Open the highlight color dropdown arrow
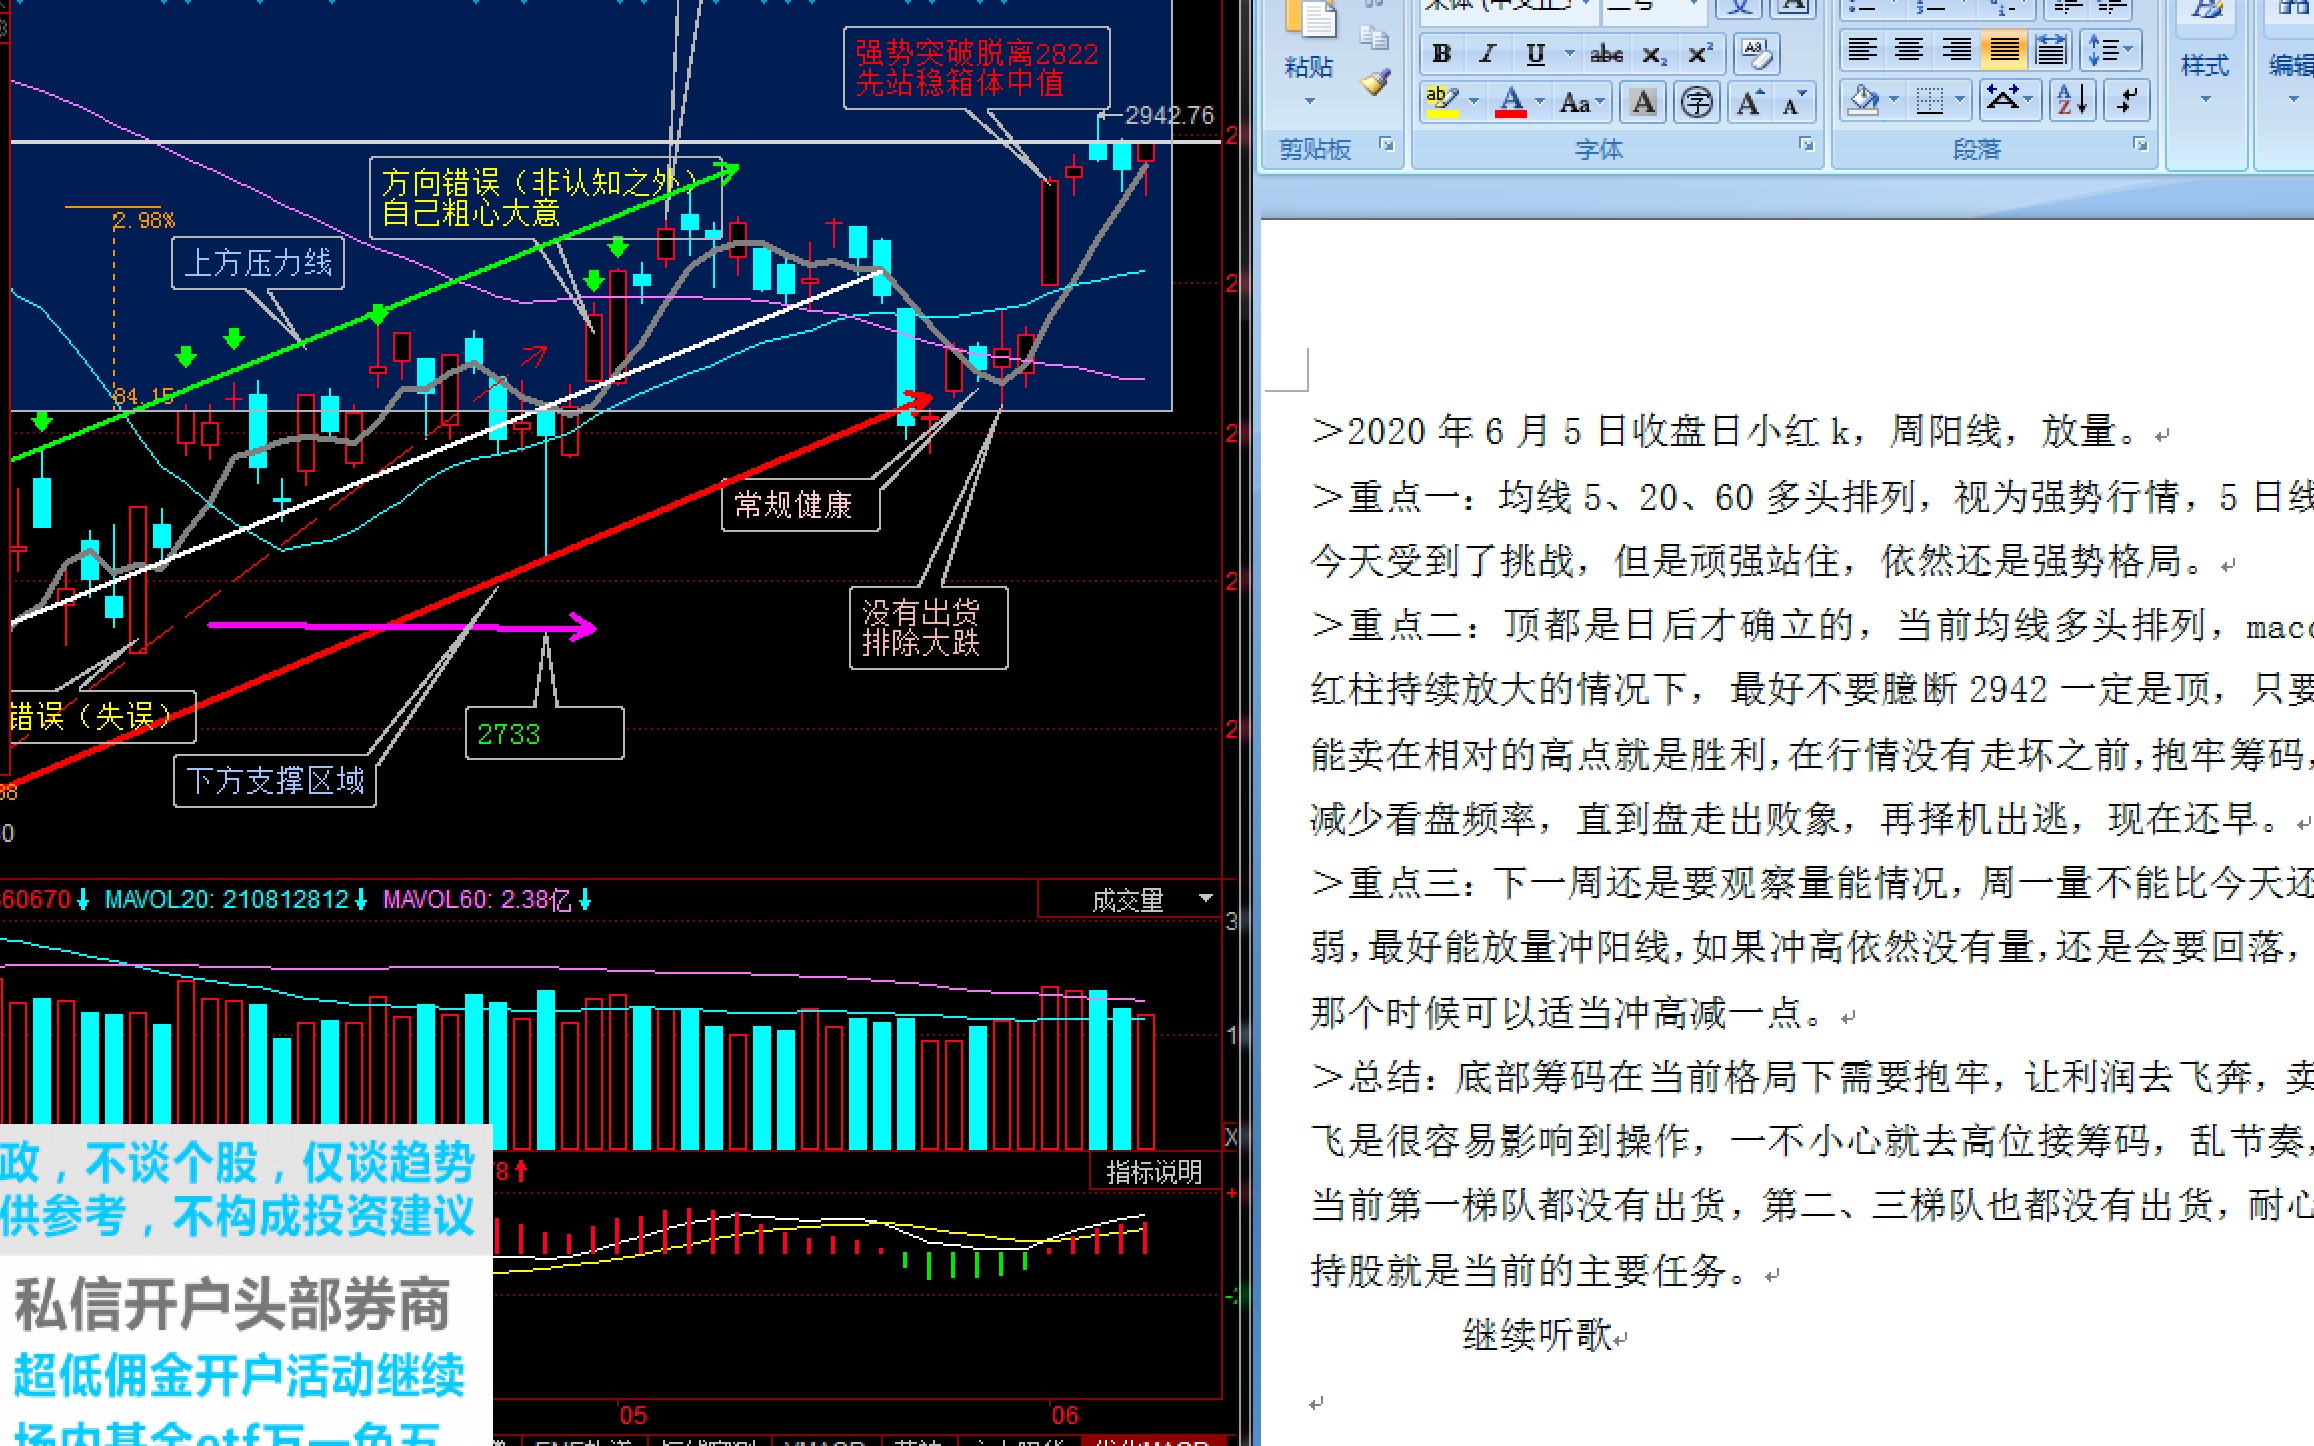Viewport: 2314px width, 1446px height. click(1474, 102)
